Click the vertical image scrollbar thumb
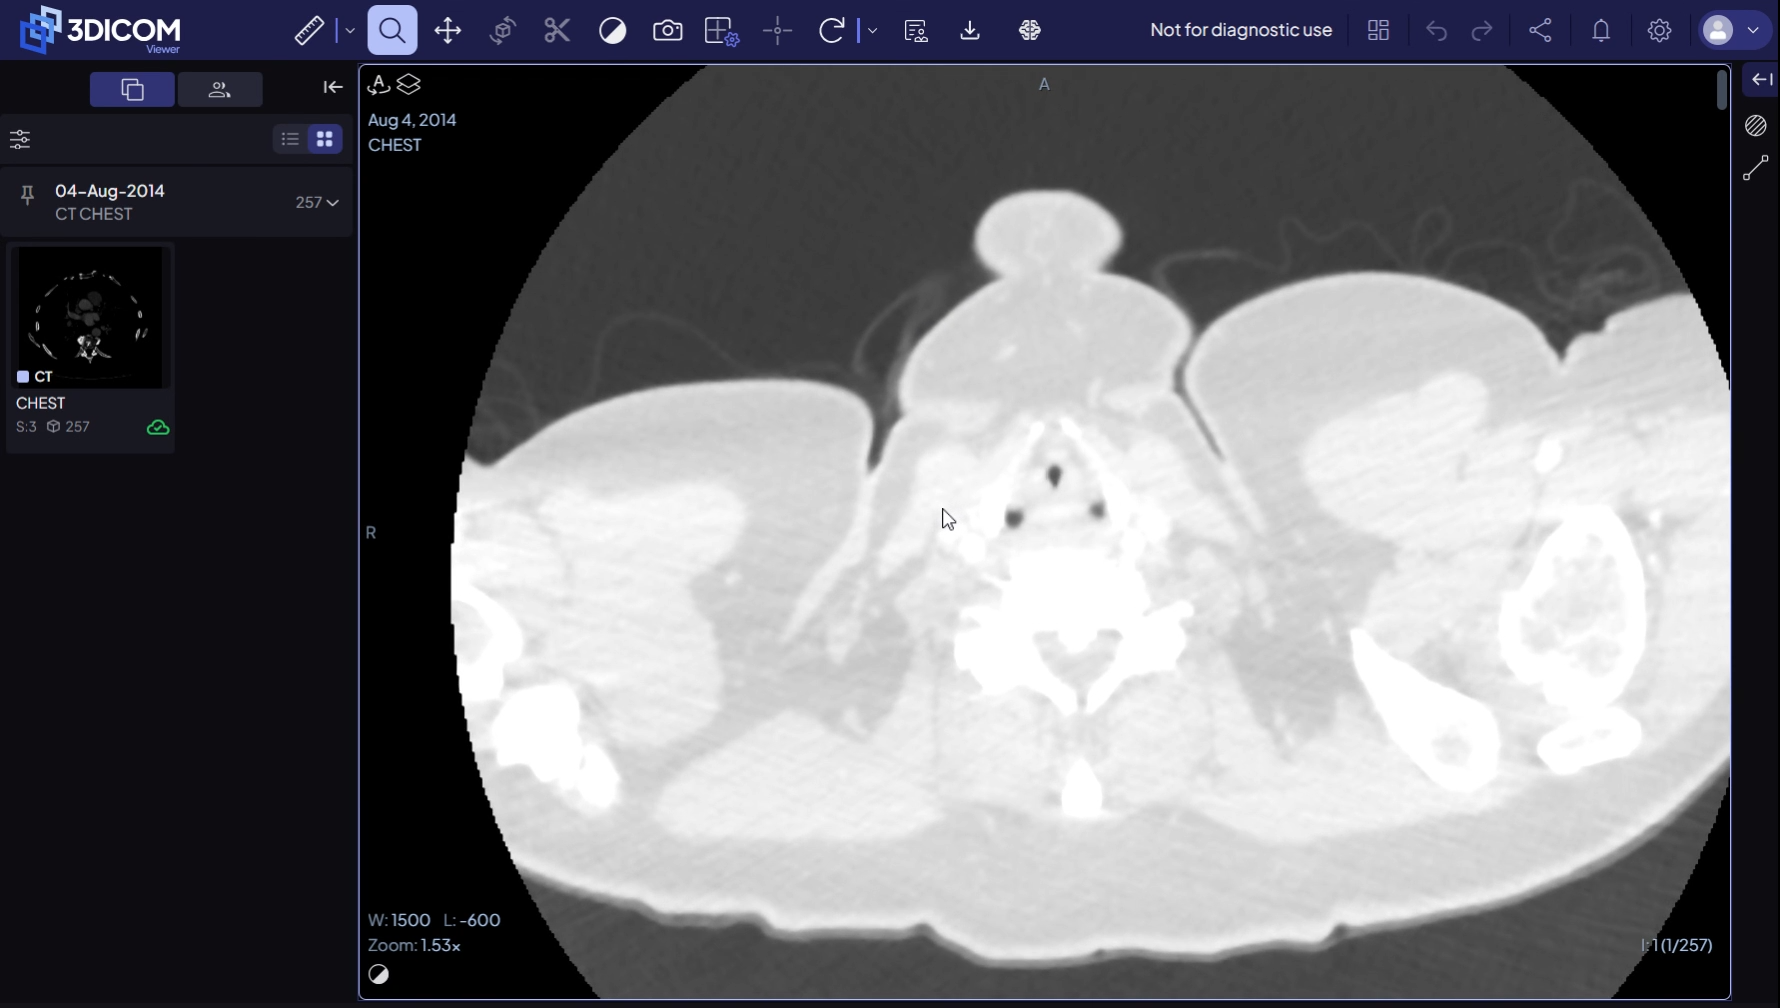This screenshot has width=1780, height=1008. pos(1721,90)
